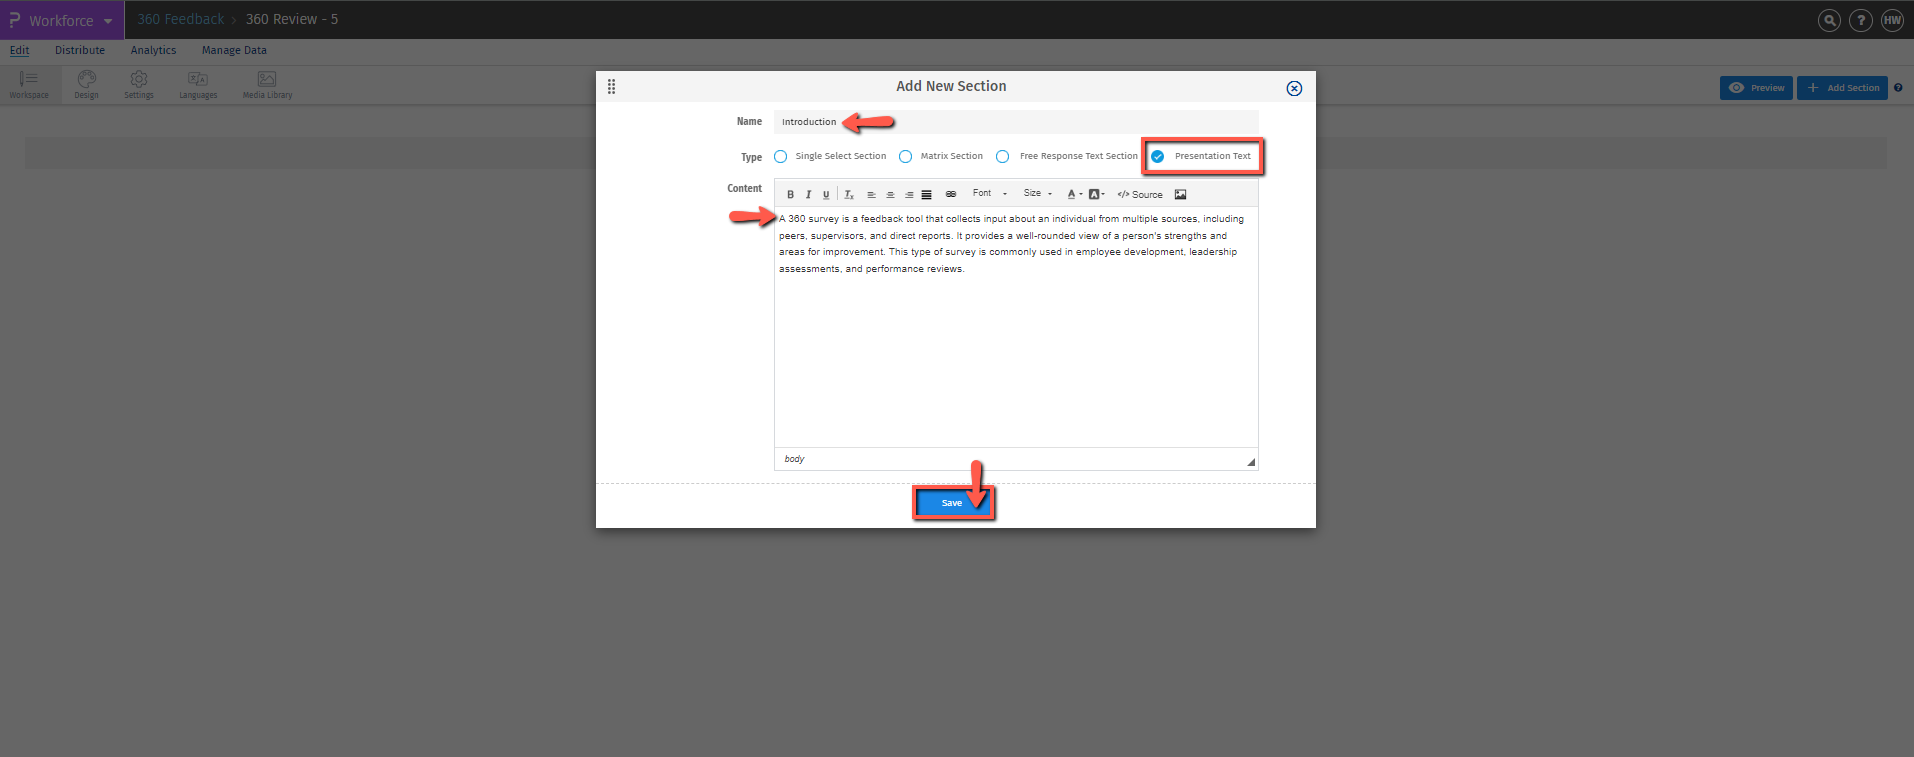This screenshot has width=1914, height=757.
Task: Toggle bold formatting in the editor
Action: pos(790,194)
